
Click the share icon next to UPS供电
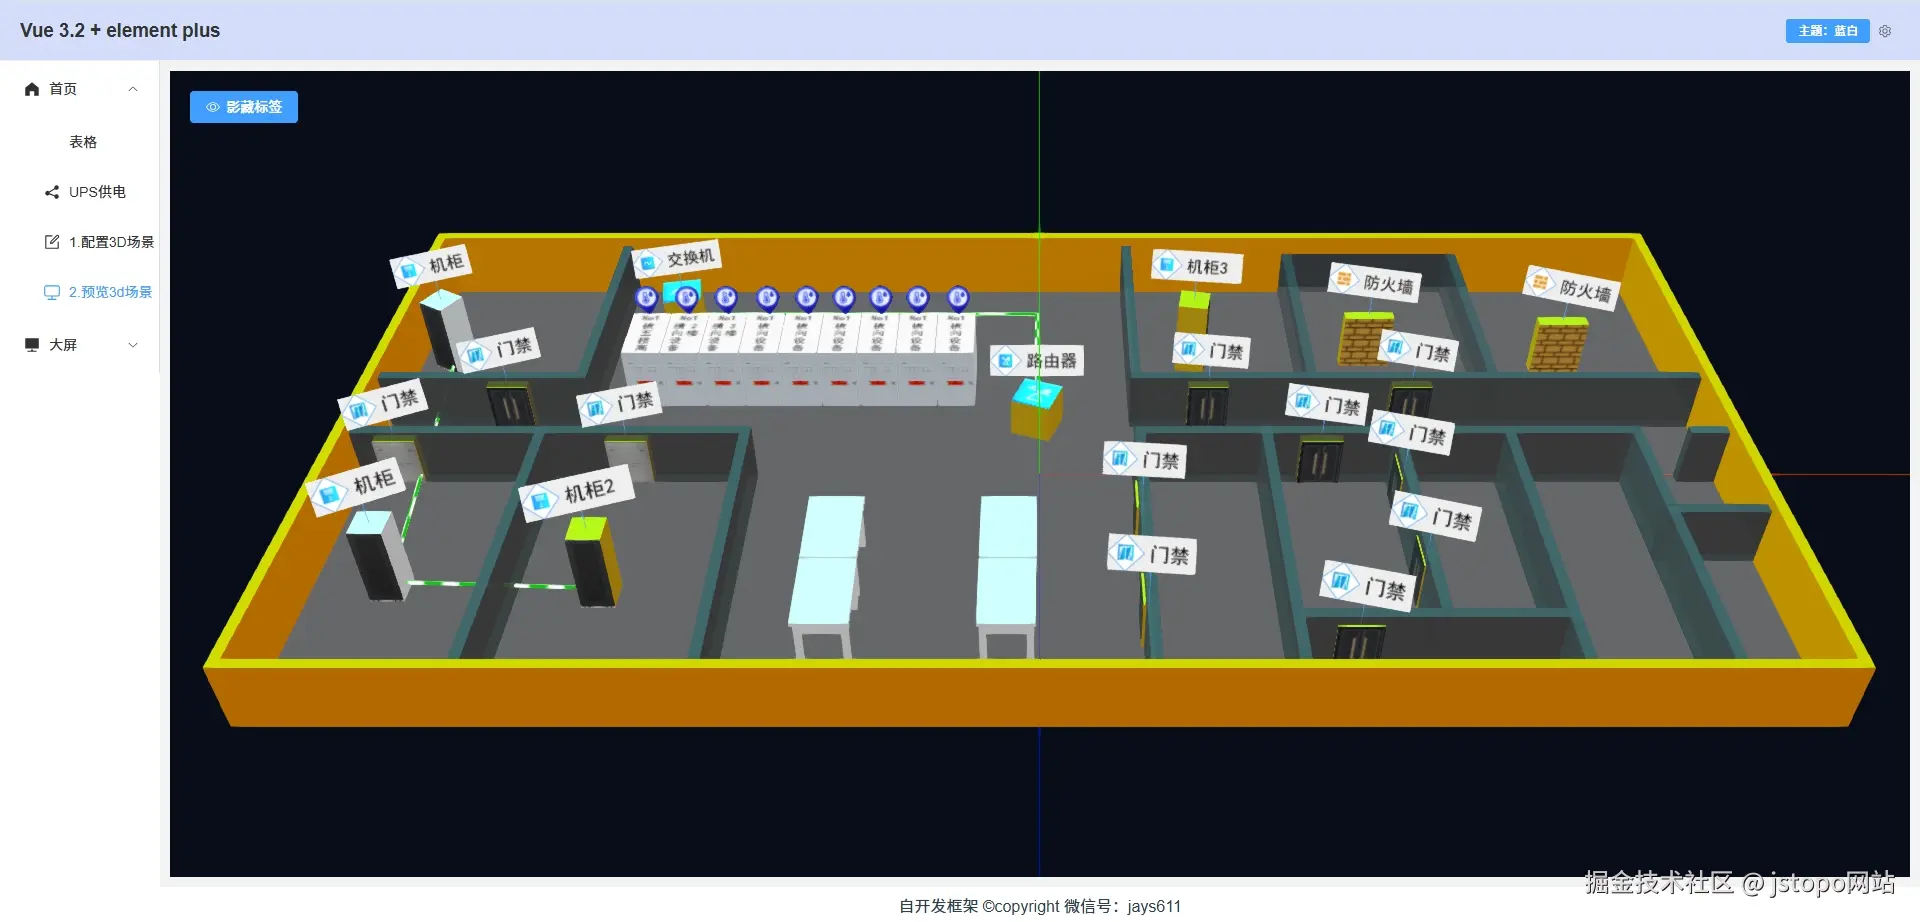click(50, 191)
